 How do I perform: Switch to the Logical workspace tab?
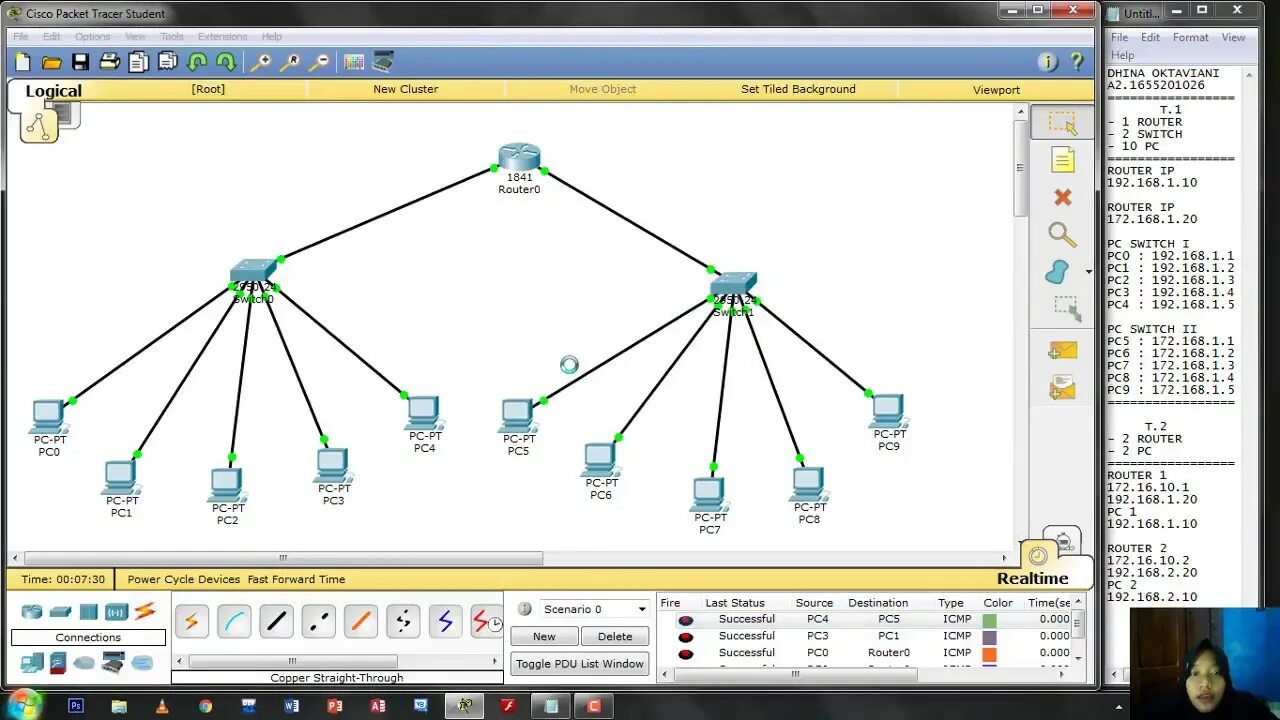pos(53,91)
